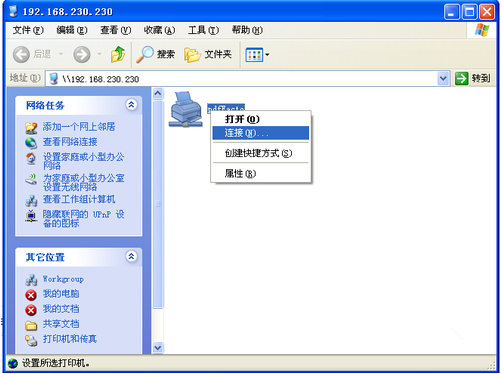This screenshot has width=501, height=374.
Task: Click Set up wireless network (设置无线网络) link
Action: click(x=83, y=182)
